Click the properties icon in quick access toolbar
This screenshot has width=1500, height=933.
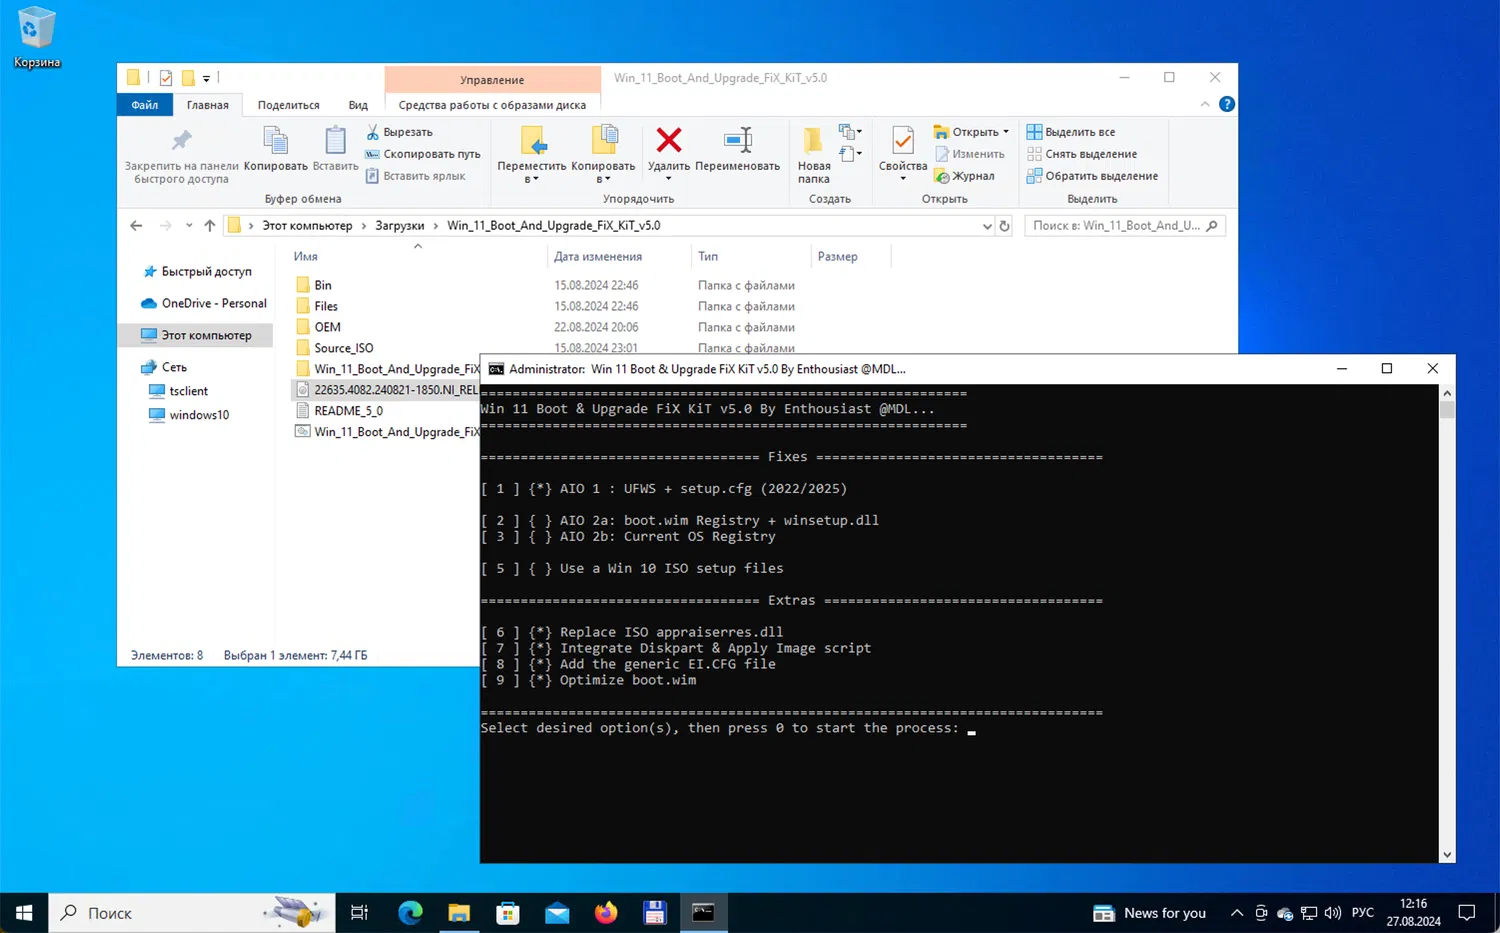tap(165, 78)
